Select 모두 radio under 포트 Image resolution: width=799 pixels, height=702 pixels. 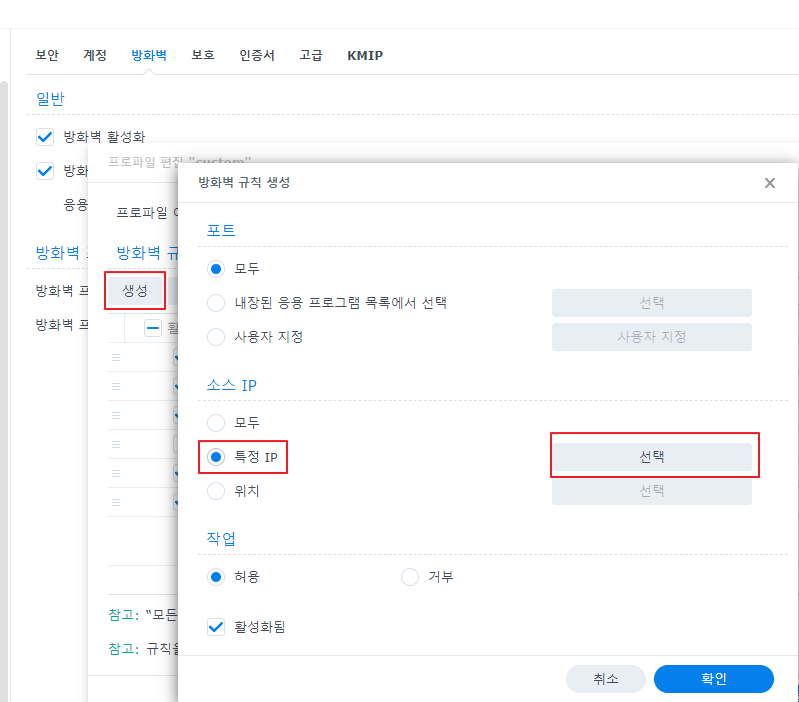pyautogui.click(x=216, y=268)
